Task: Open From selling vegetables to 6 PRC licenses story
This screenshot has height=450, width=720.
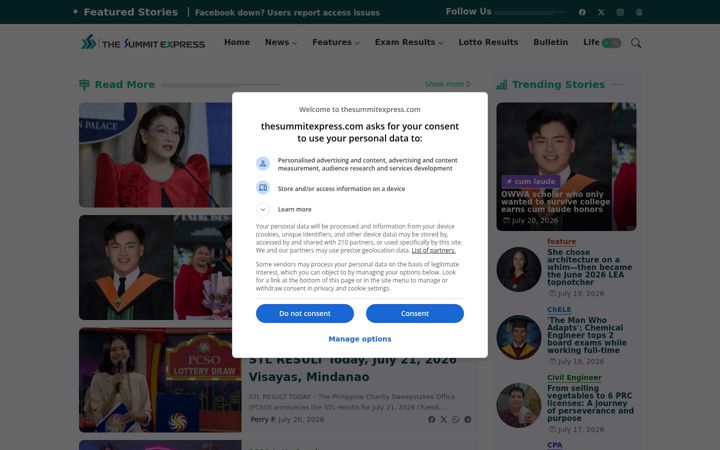Action: (x=590, y=403)
